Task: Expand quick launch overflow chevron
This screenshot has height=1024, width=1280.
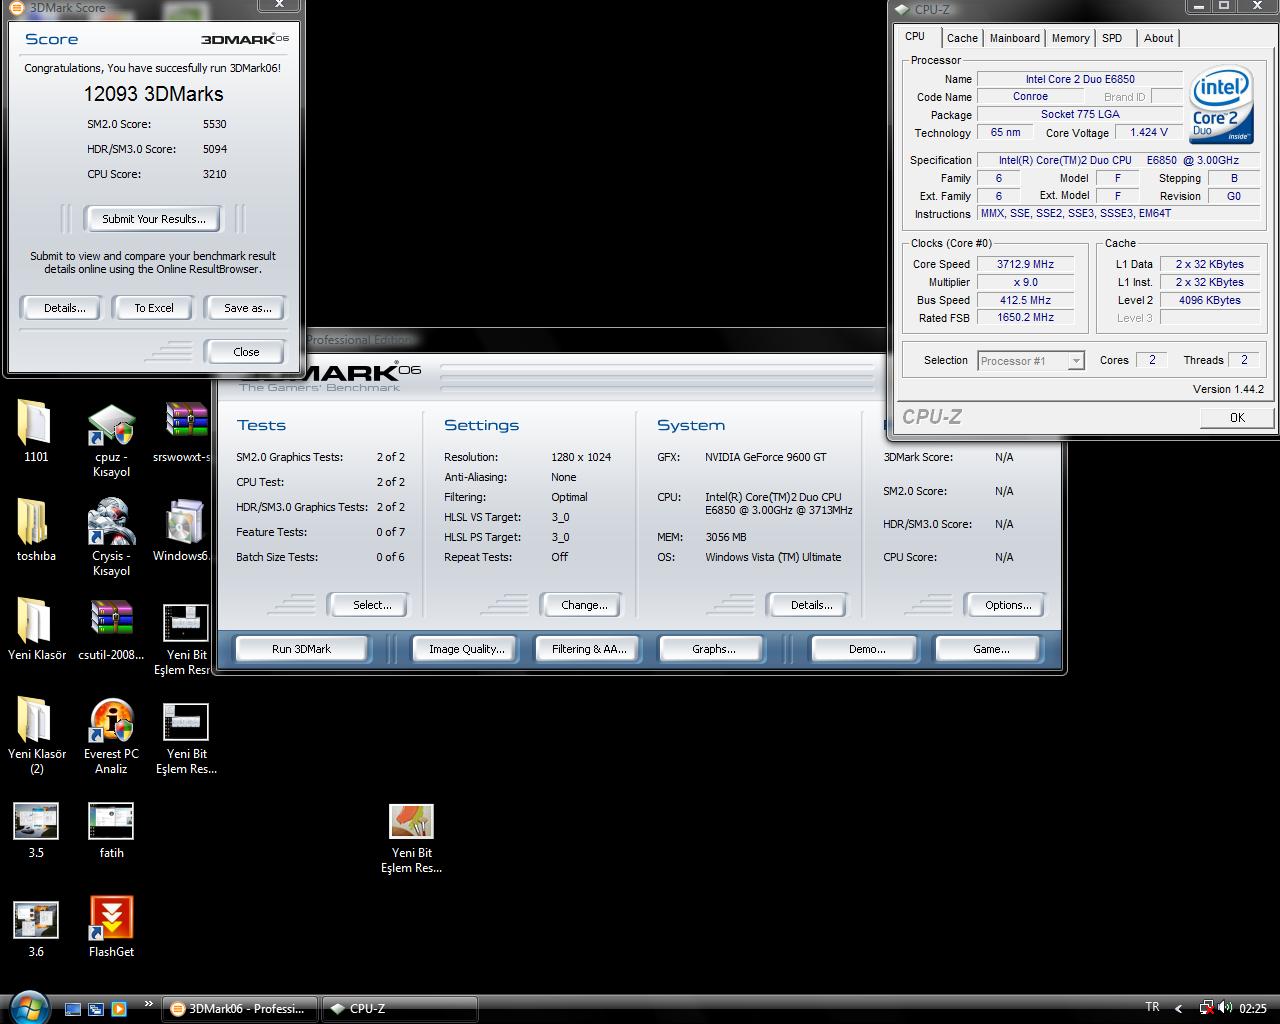Action: [x=149, y=1003]
